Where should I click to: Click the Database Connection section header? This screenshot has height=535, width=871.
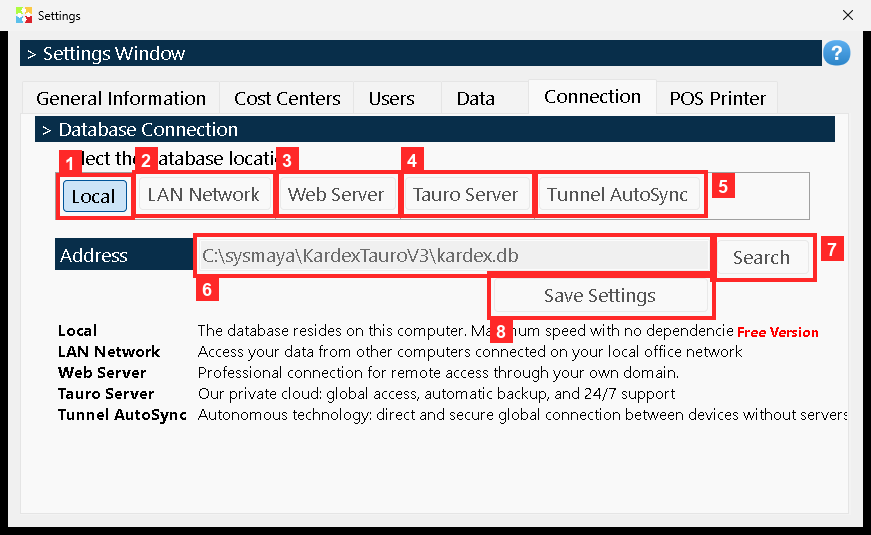coord(435,129)
